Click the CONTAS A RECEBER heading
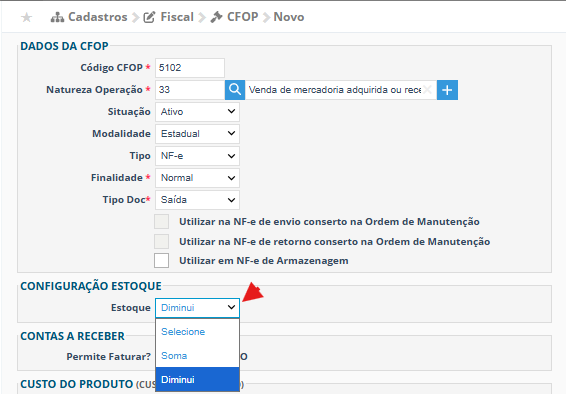 (72, 336)
